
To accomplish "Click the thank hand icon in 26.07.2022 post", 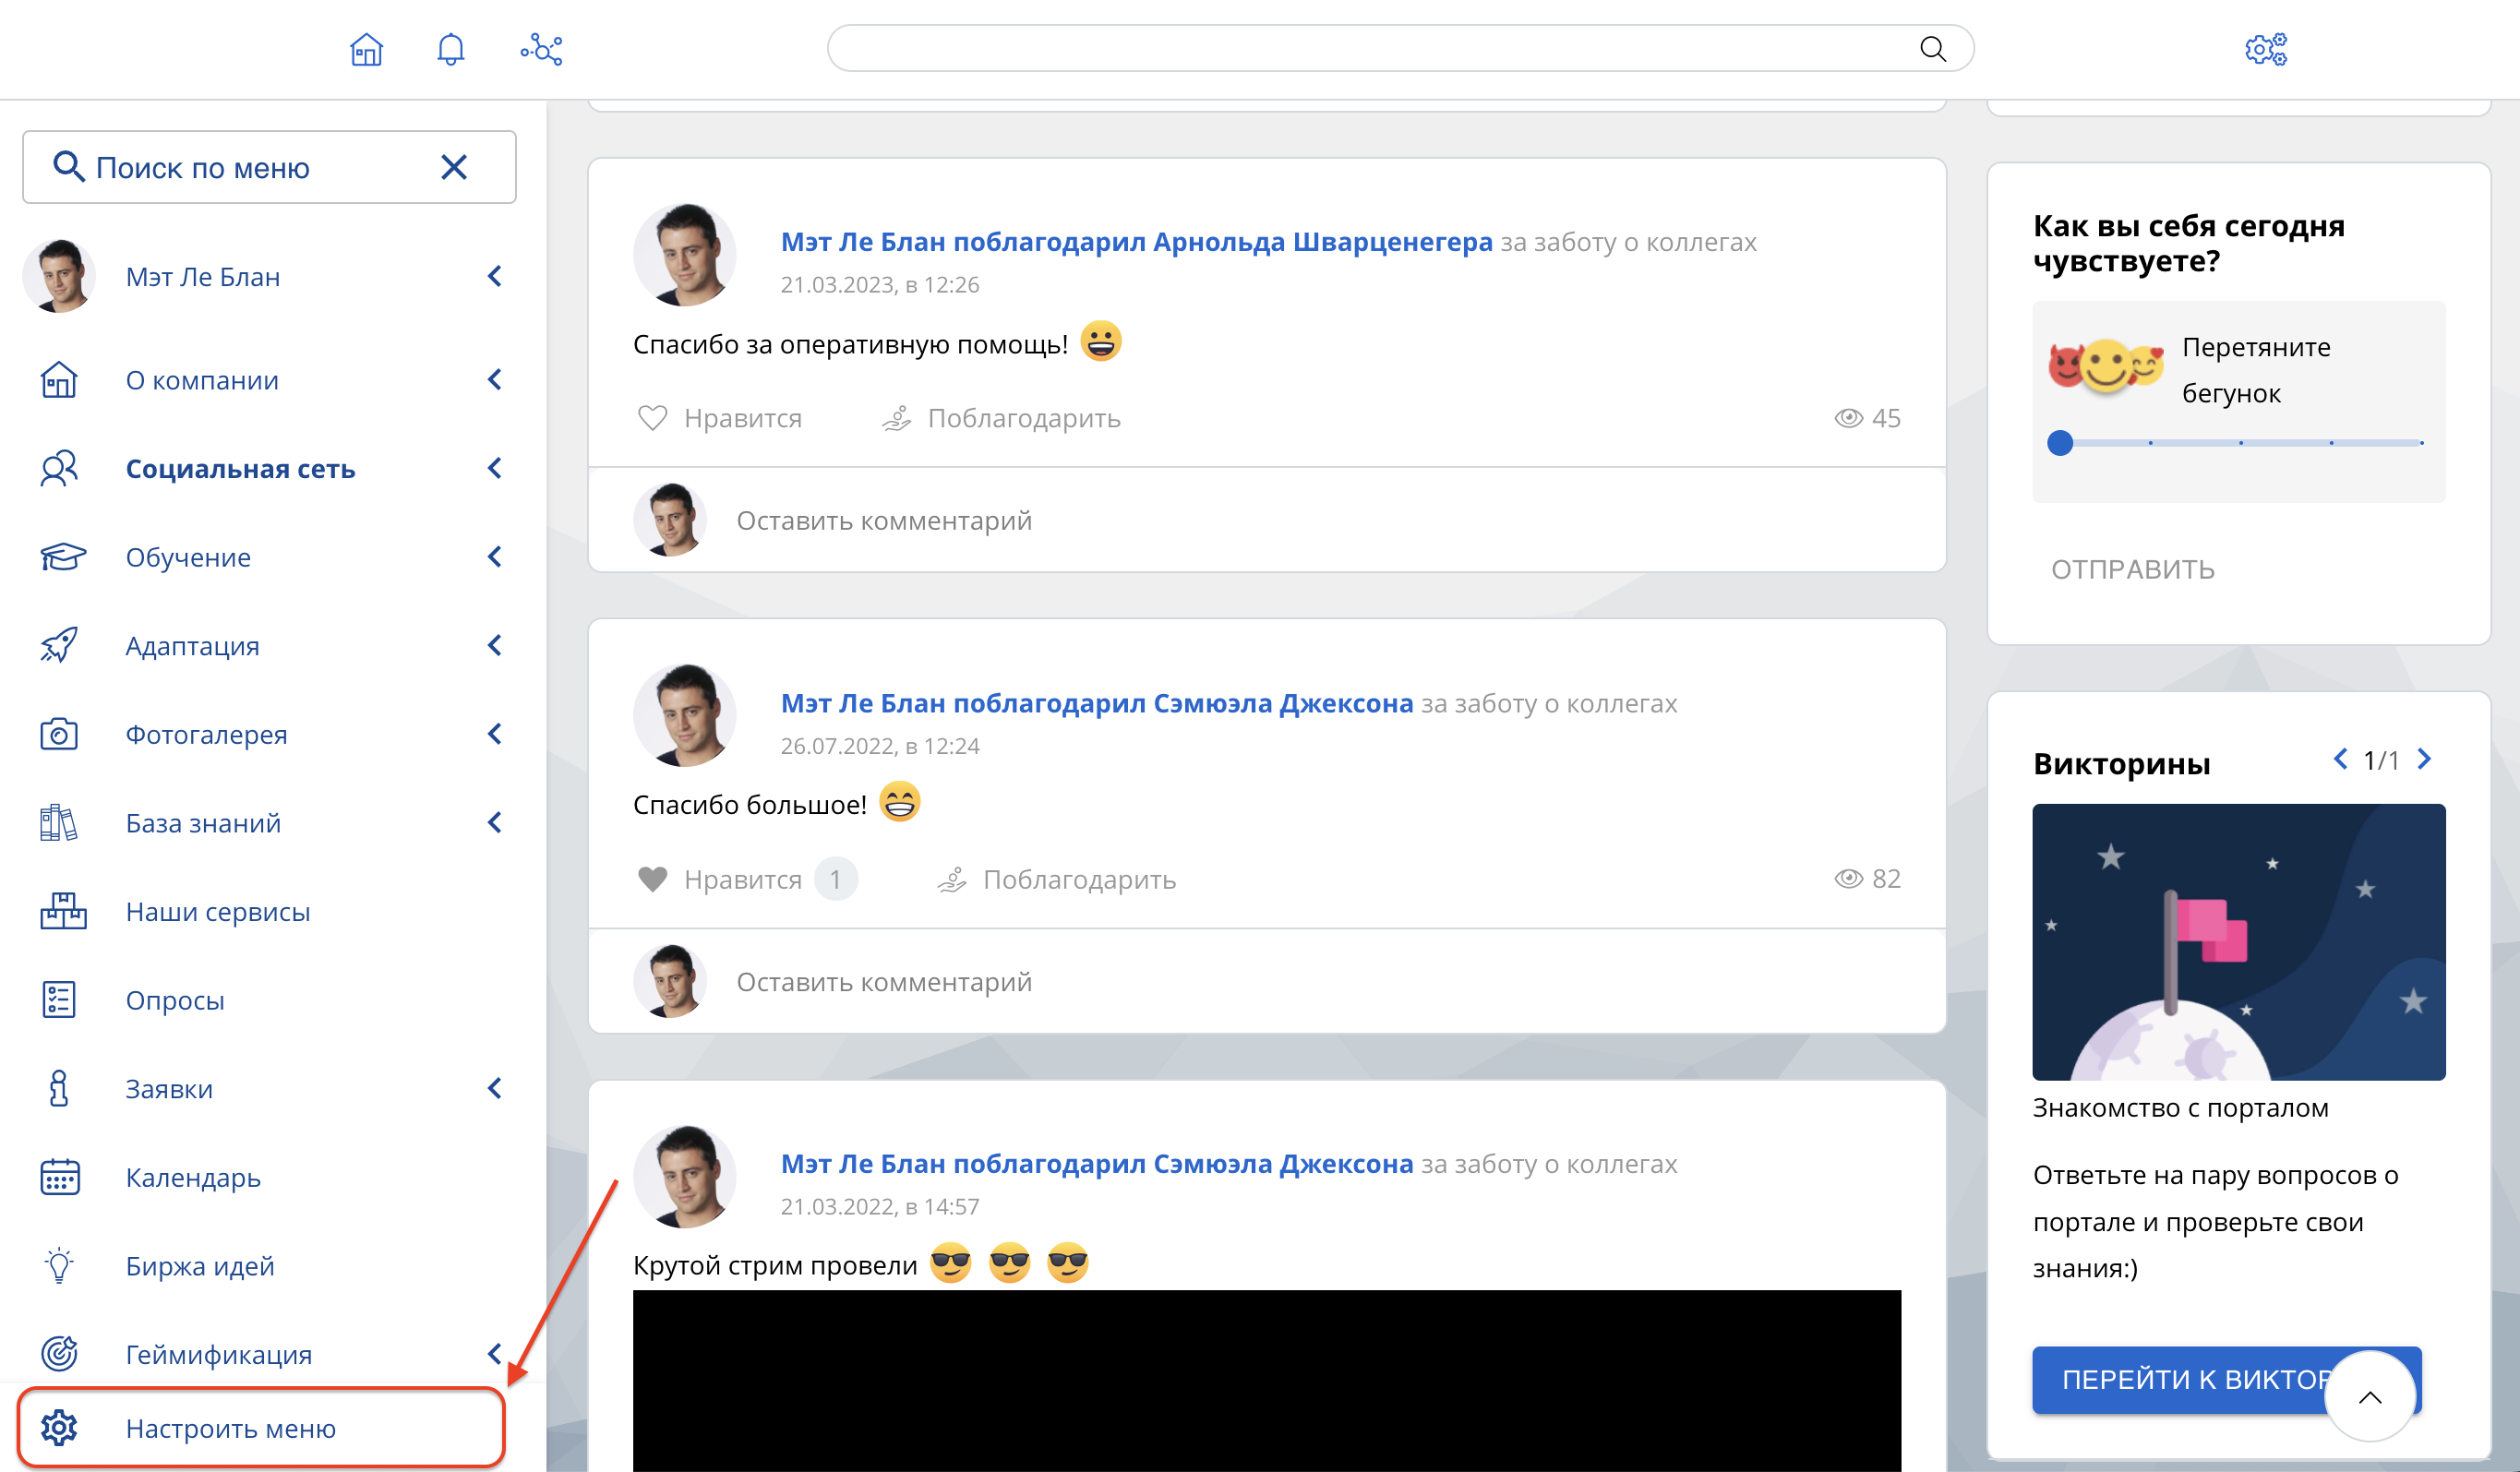I will [952, 879].
